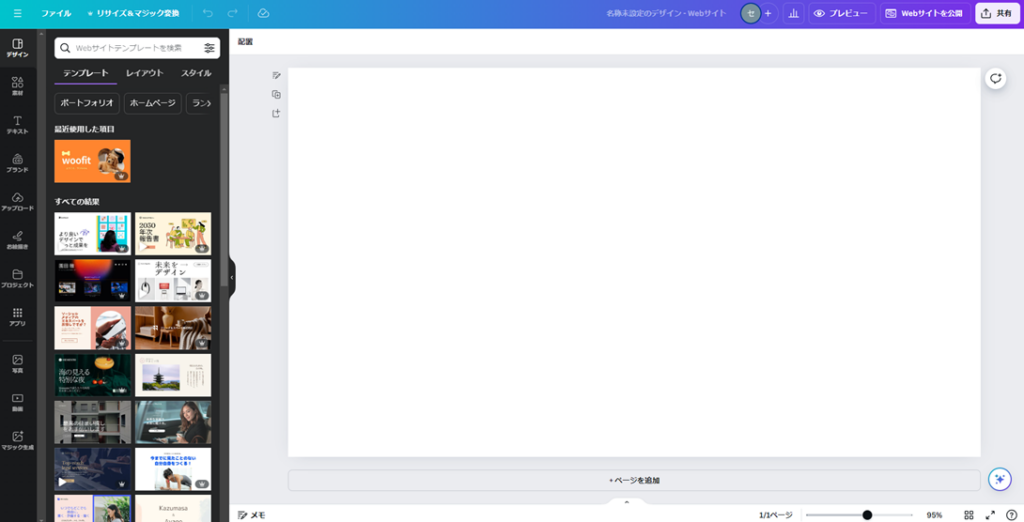Toggle grid view of pages
The height and width of the screenshot is (522, 1024).
(968, 515)
